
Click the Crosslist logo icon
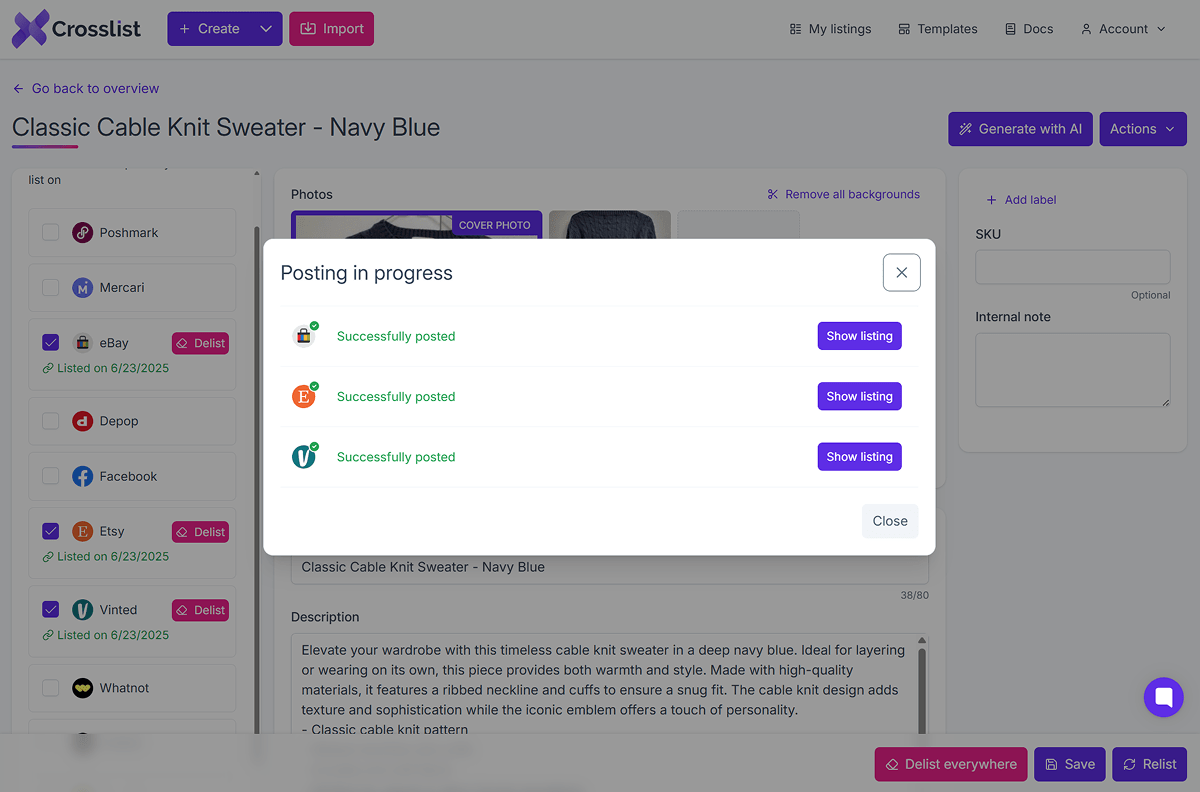tap(30, 29)
